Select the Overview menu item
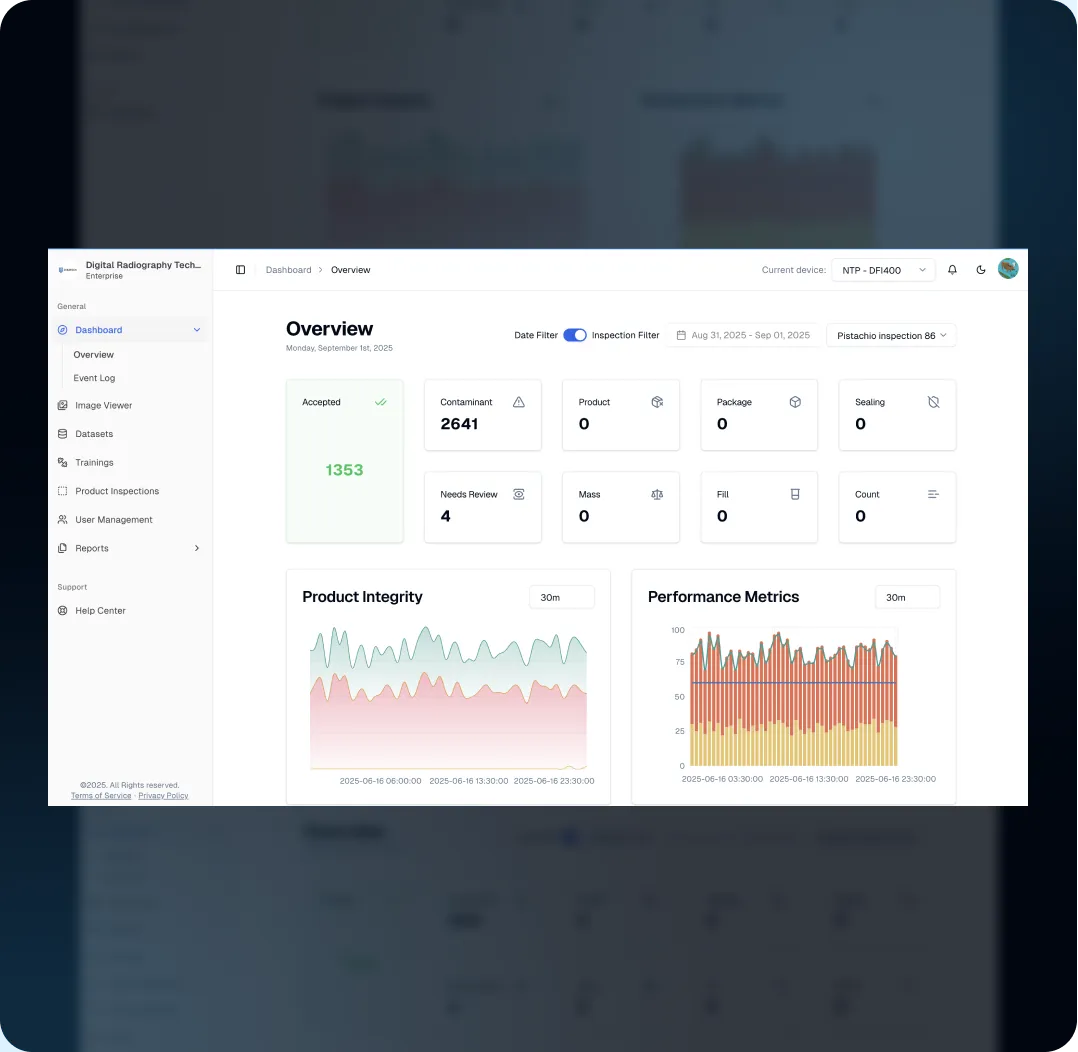The height and width of the screenshot is (1052, 1078). (93, 354)
